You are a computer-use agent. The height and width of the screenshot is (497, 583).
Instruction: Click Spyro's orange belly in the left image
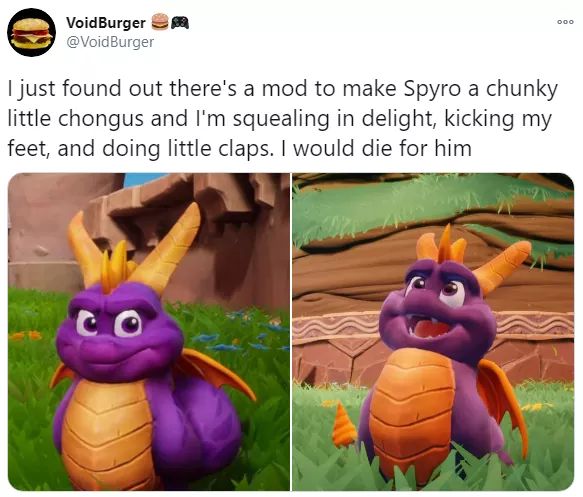pyautogui.click(x=107, y=431)
